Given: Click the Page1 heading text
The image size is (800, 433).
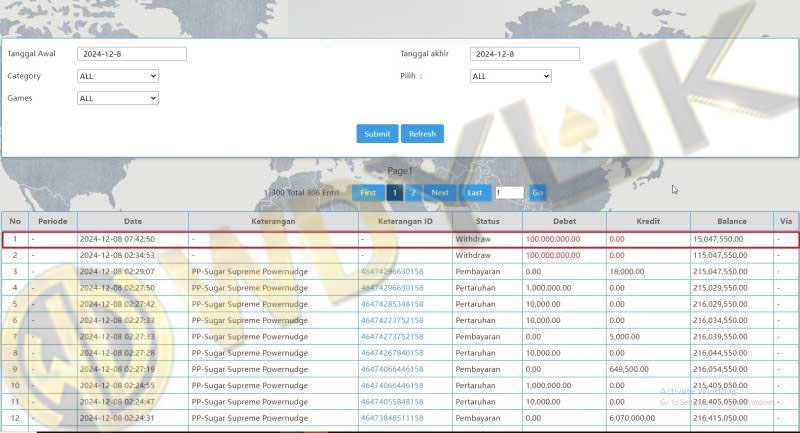Looking at the screenshot, I should 399,171.
